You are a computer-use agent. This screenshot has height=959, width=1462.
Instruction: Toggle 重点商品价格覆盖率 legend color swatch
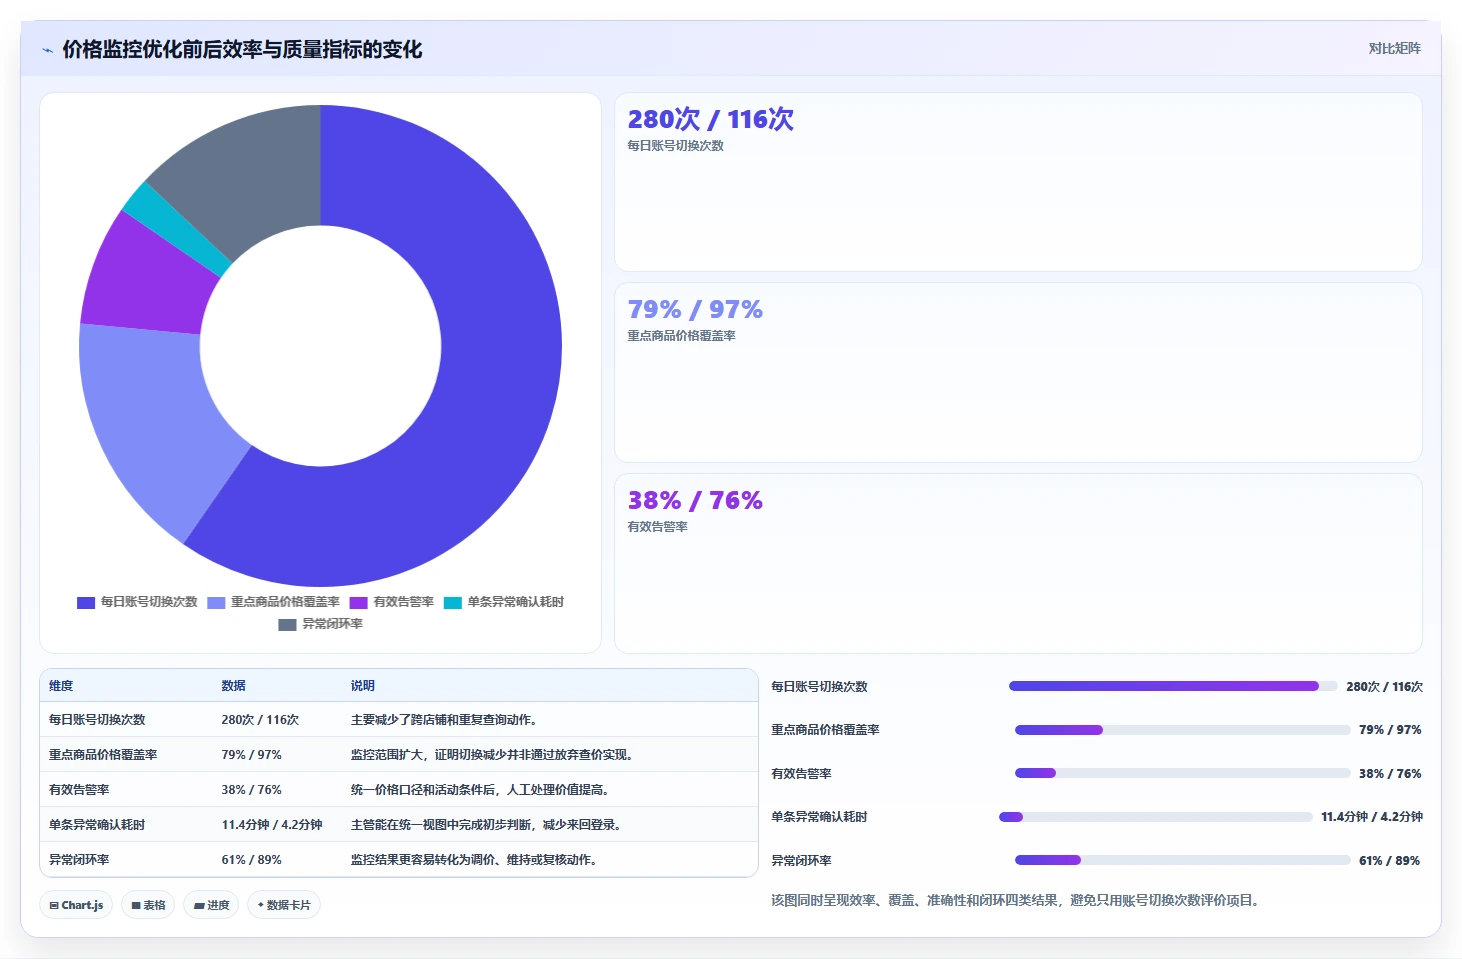pos(216,602)
